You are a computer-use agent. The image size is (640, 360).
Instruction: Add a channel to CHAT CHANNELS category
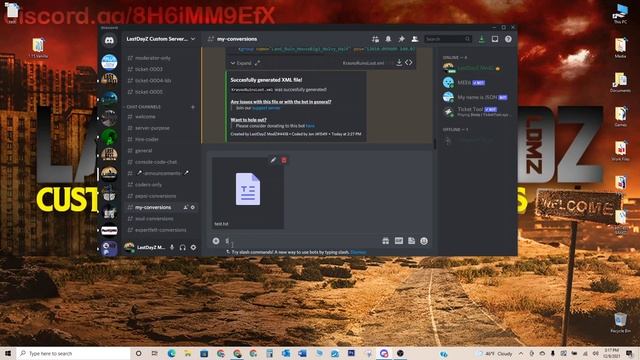tap(193, 107)
